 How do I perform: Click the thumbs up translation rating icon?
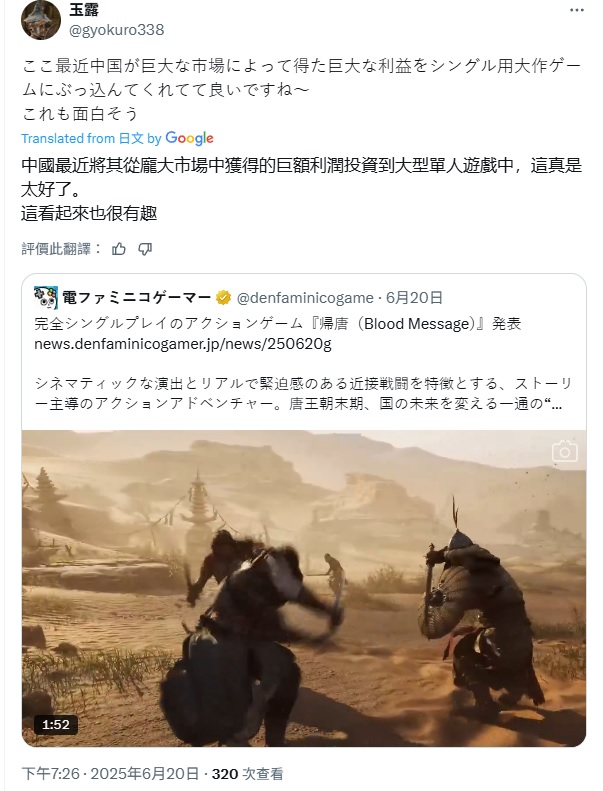[x=119, y=249]
